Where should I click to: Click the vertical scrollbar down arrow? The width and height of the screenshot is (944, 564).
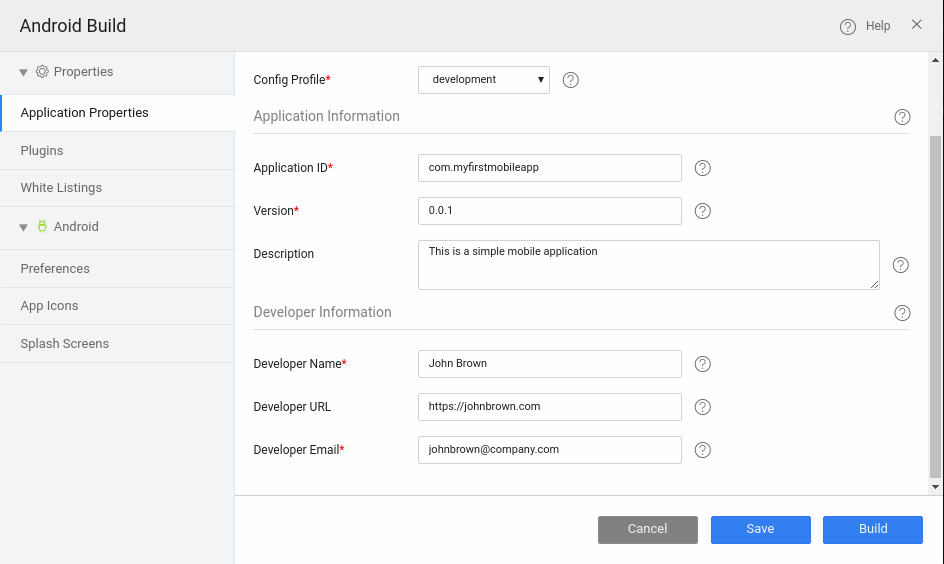[936, 487]
